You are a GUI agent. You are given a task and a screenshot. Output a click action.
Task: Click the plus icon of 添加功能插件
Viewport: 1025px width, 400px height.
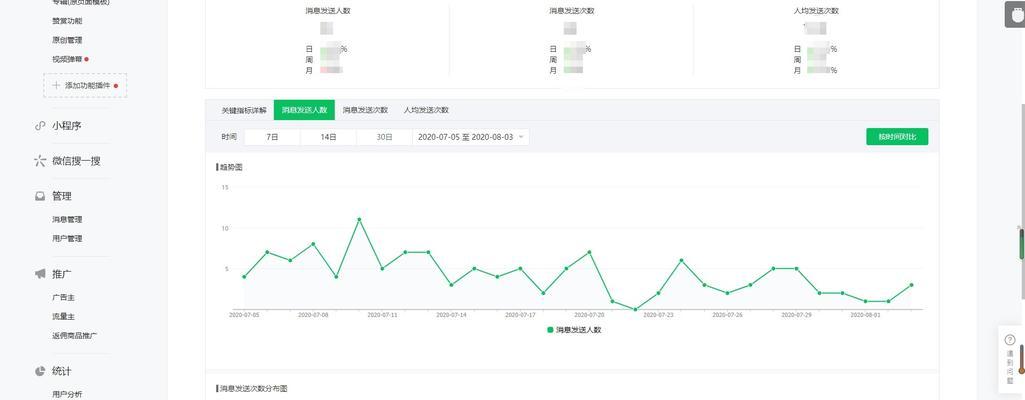point(56,86)
